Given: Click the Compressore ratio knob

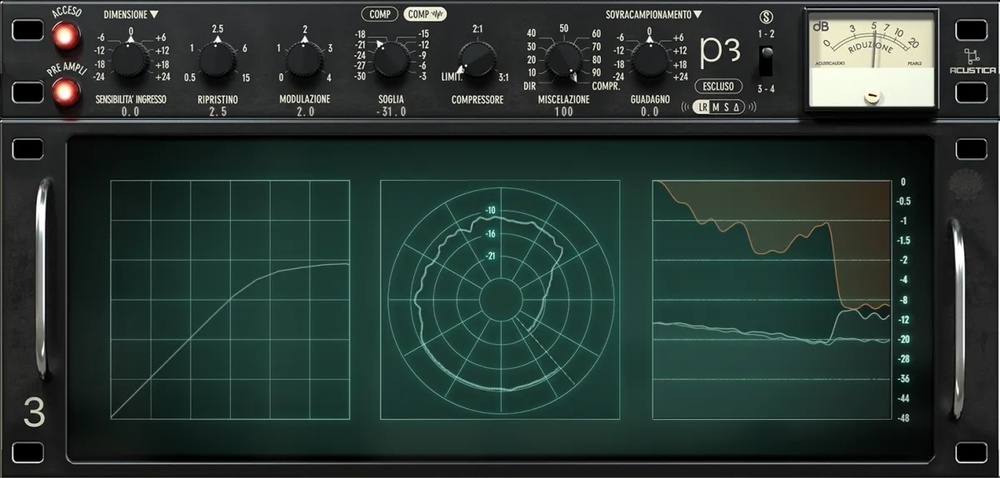Looking at the screenshot, I should pyautogui.click(x=477, y=60).
